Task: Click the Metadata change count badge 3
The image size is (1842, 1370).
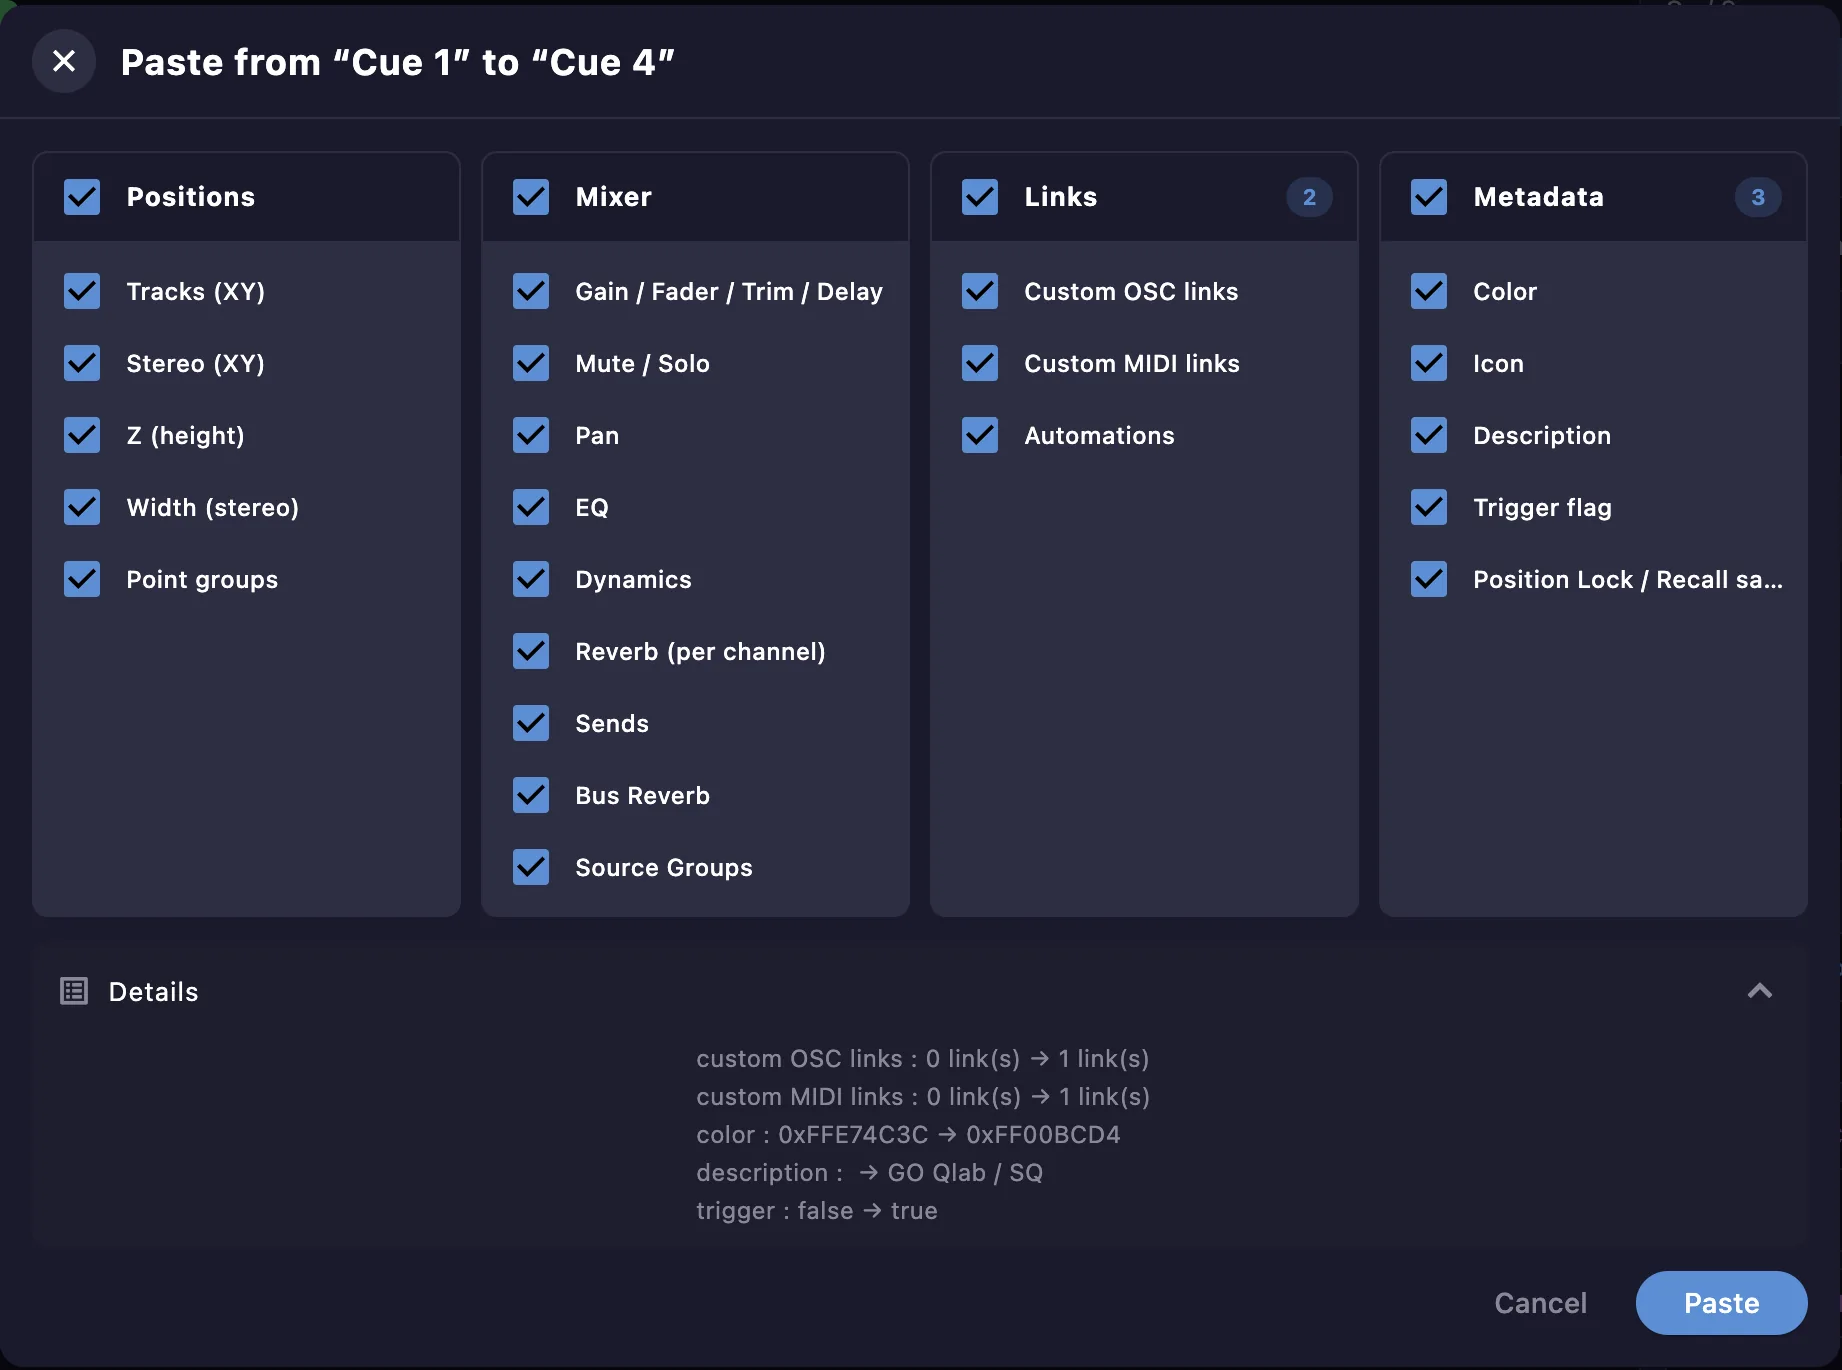Action: coord(1758,197)
